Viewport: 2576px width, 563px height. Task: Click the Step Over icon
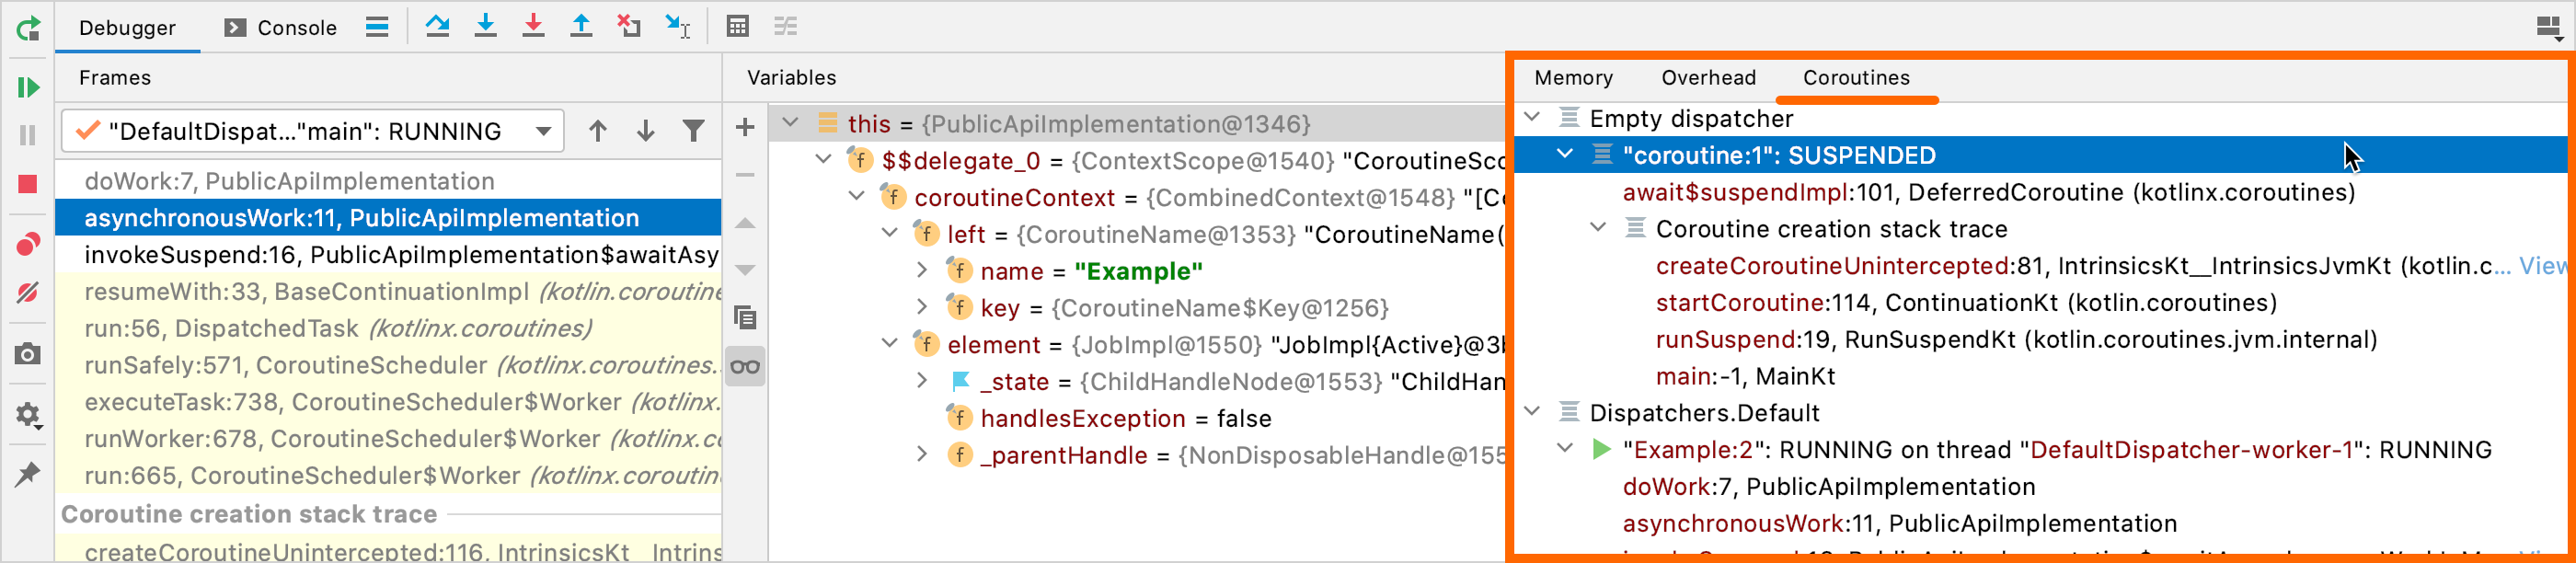click(x=437, y=27)
